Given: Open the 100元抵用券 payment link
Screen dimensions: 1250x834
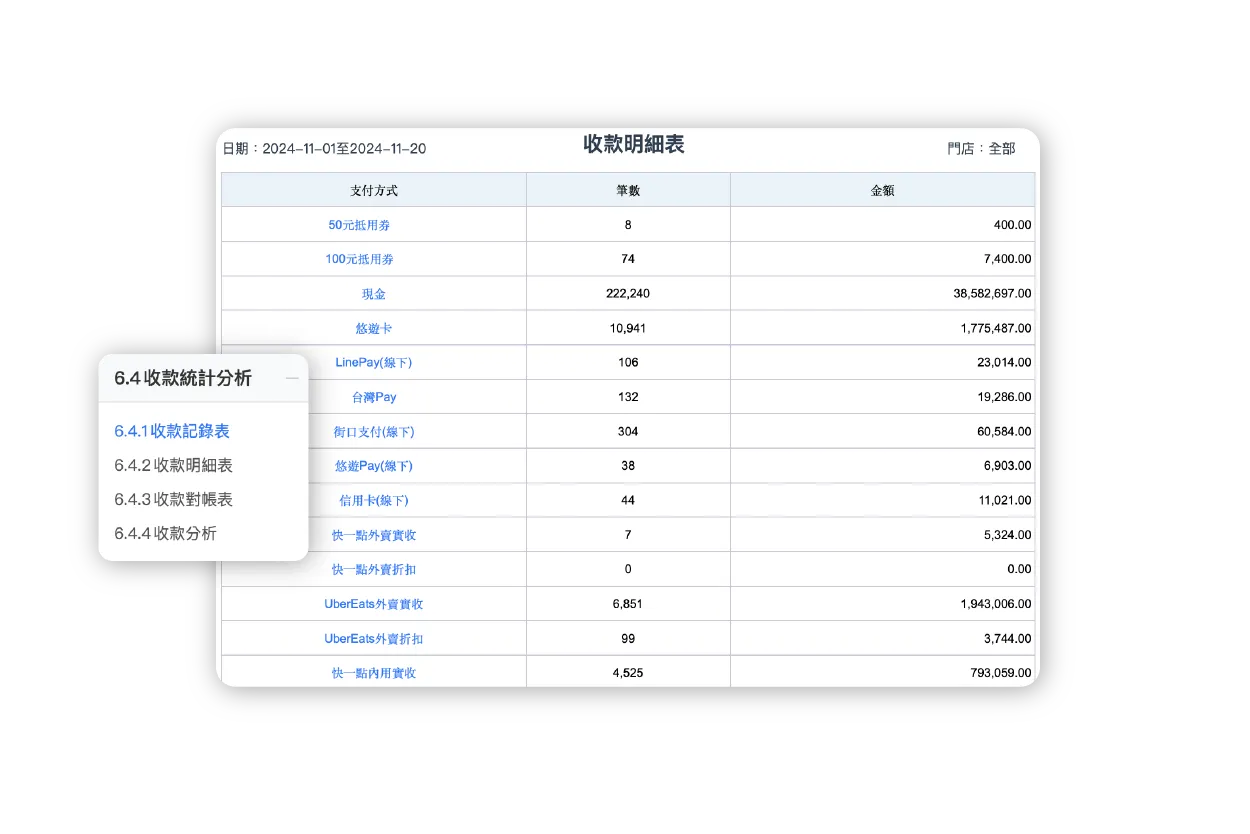Looking at the screenshot, I should click(359, 259).
